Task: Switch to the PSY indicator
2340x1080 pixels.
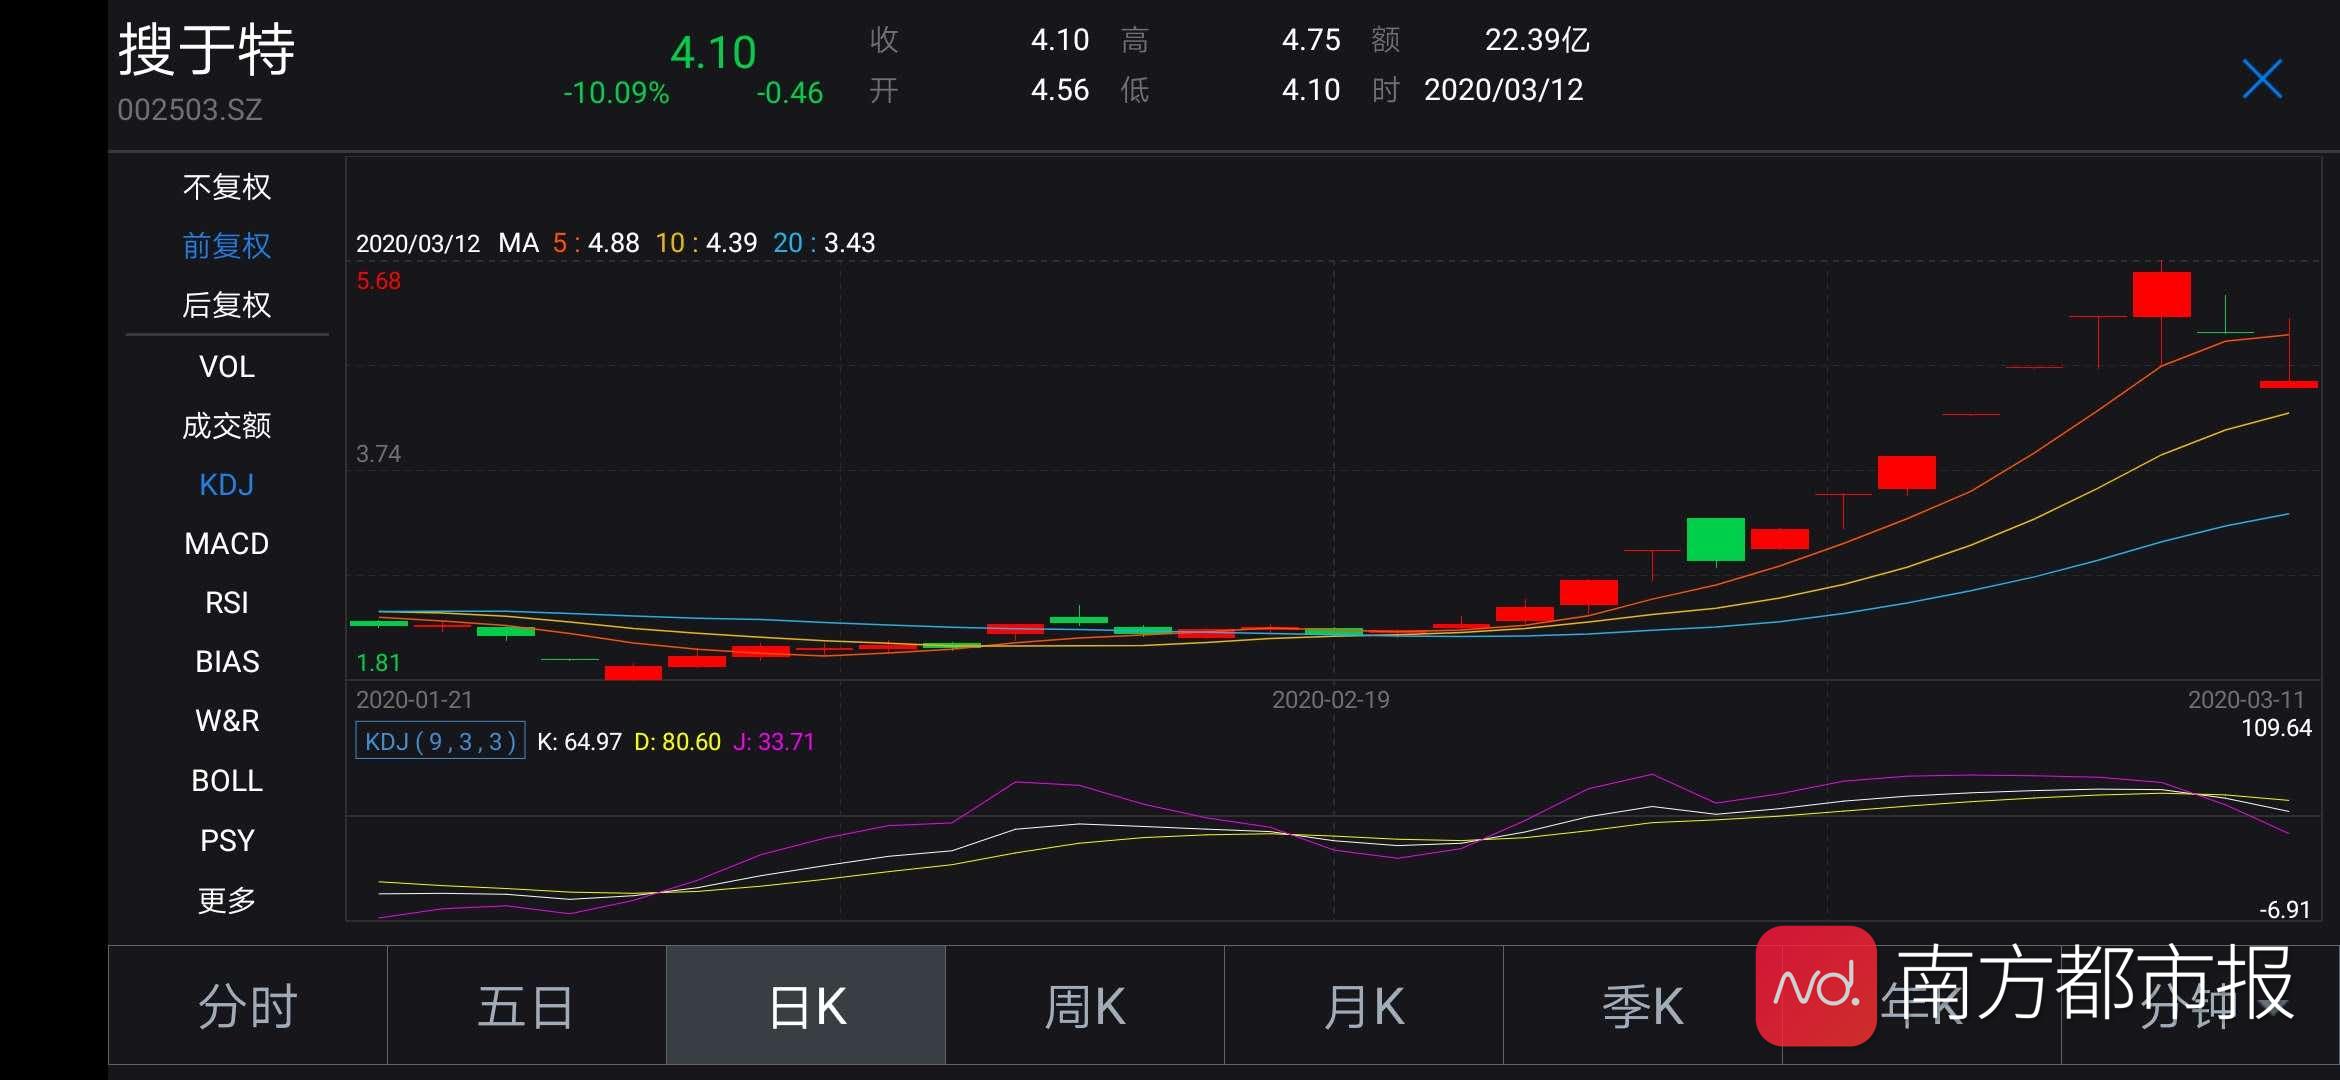Action: [x=227, y=841]
